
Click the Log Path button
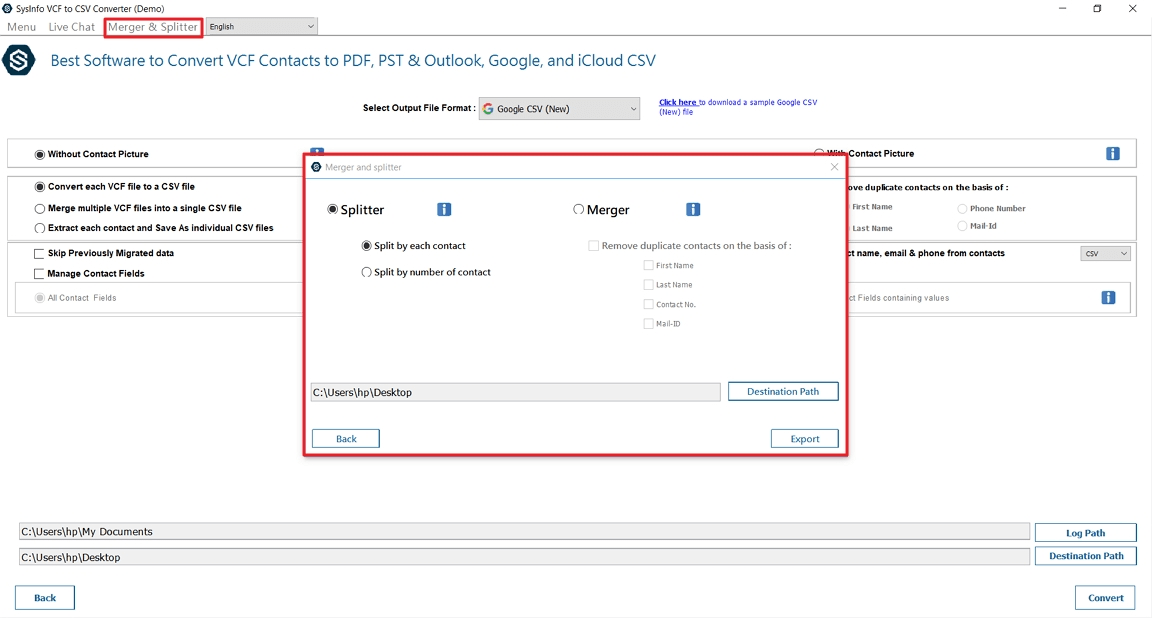tap(1085, 533)
